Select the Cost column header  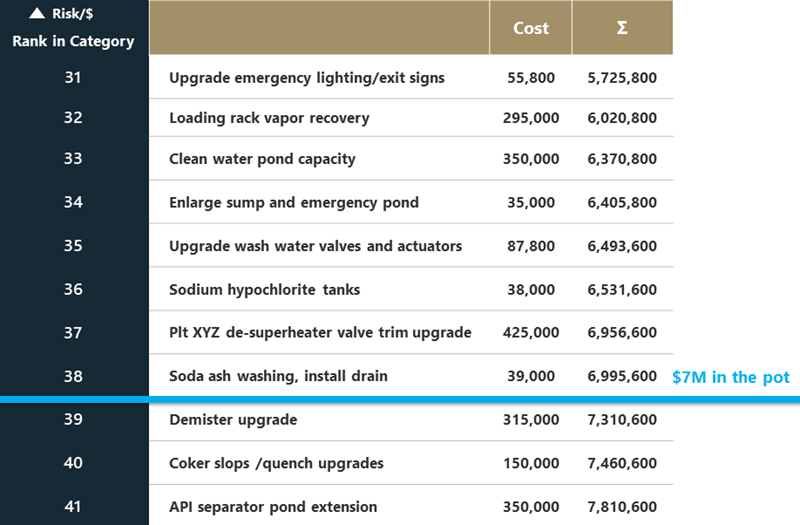[530, 28]
